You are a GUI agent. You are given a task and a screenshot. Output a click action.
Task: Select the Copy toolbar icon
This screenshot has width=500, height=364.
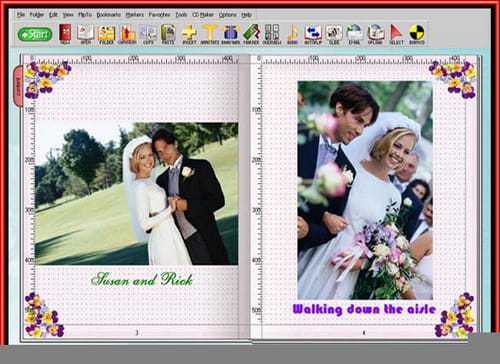(x=148, y=34)
